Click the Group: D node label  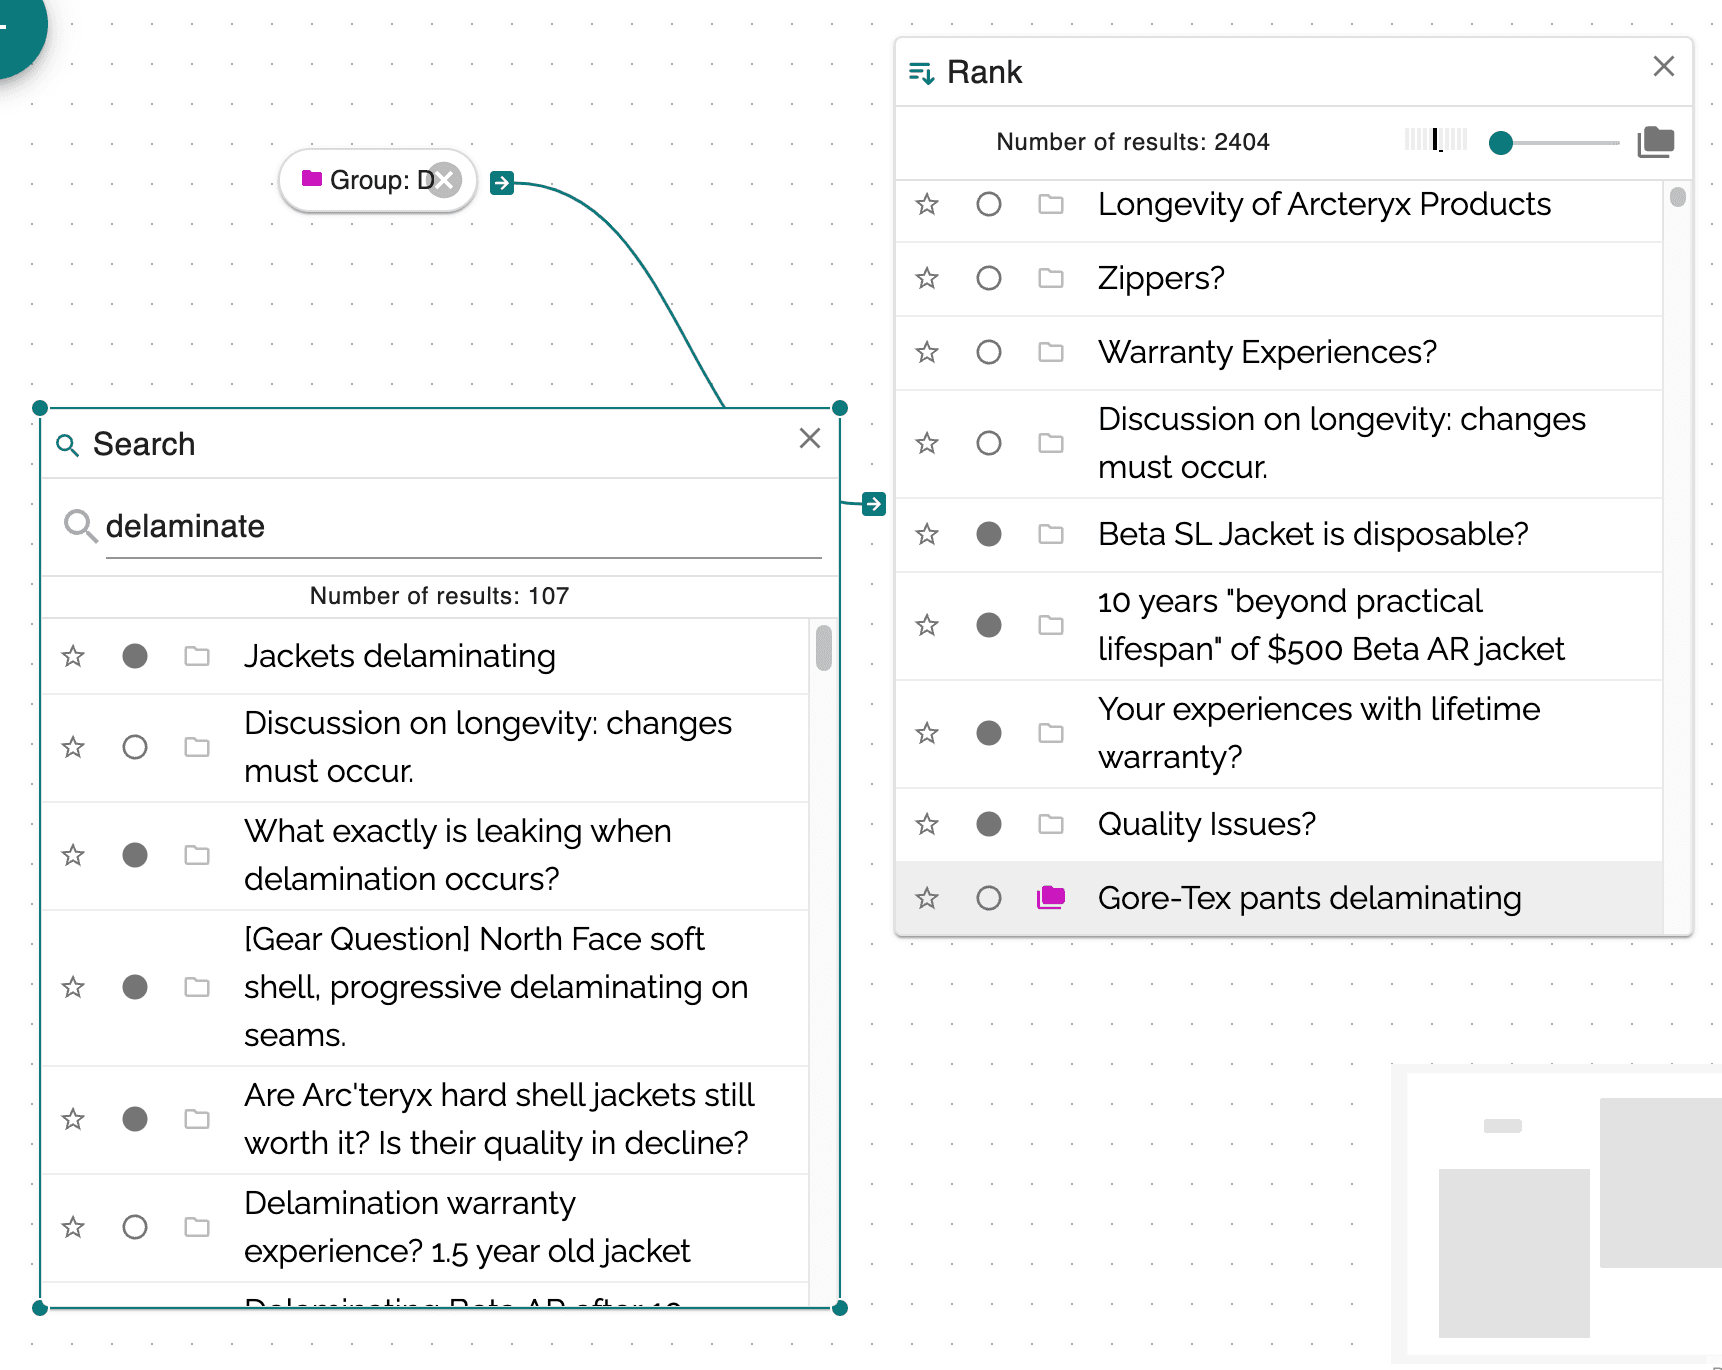pyautogui.click(x=380, y=181)
